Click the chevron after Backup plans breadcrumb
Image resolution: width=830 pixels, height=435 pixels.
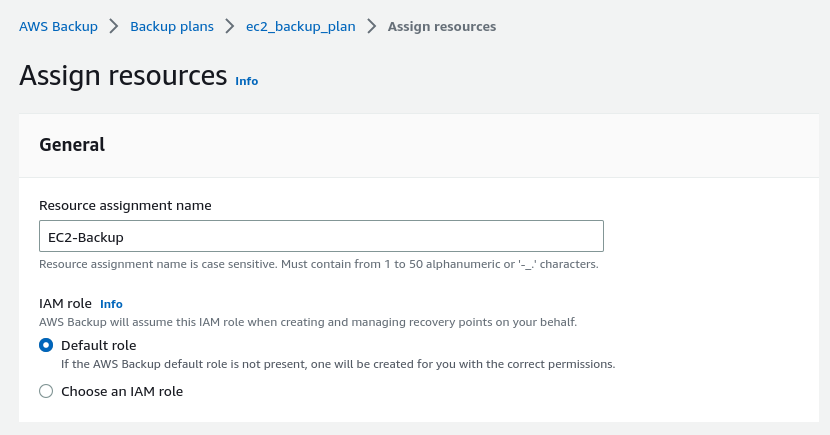tap(230, 26)
